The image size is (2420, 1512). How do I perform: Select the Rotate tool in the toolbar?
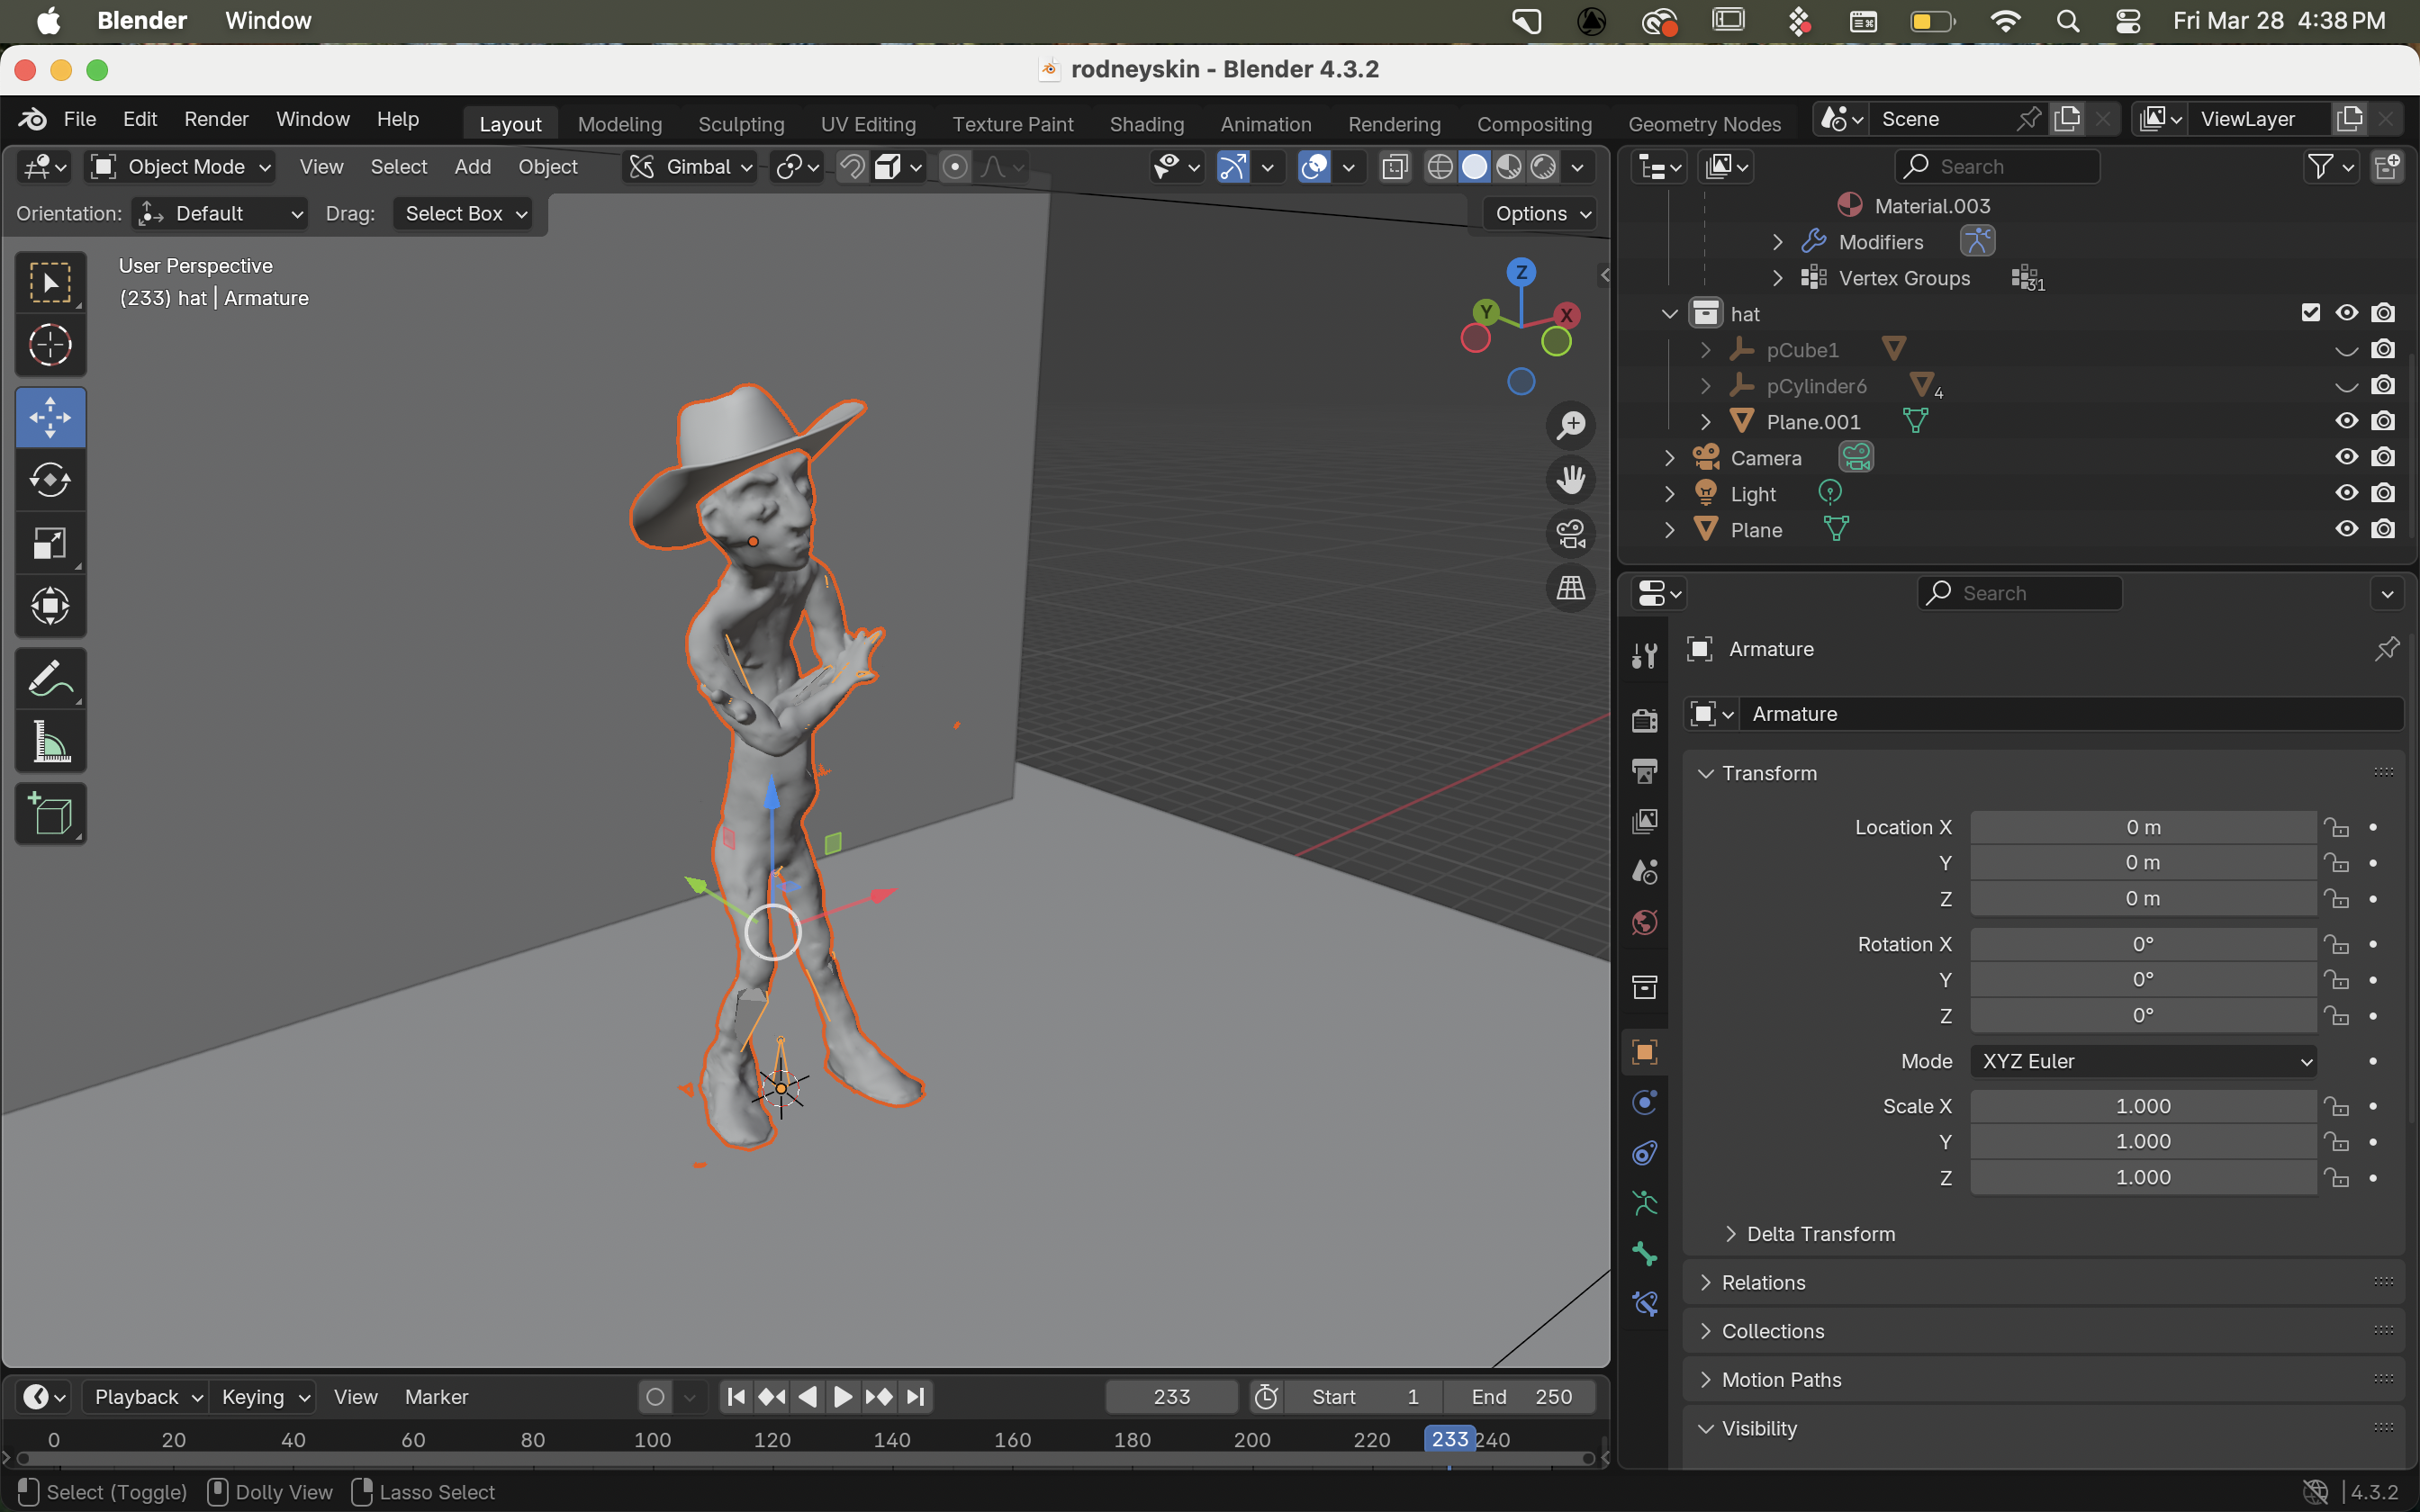50,480
